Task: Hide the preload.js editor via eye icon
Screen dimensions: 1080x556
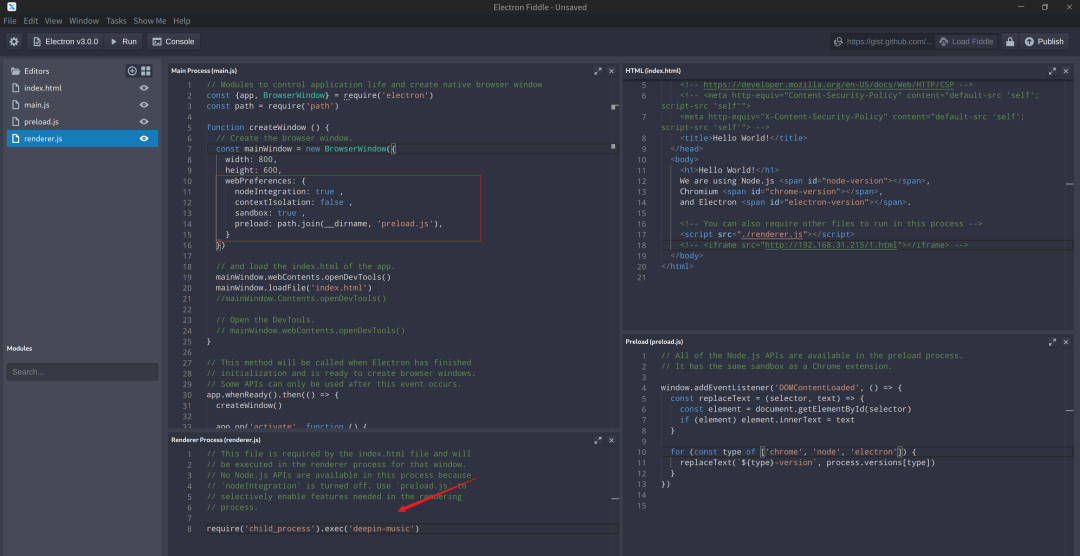Action: (x=144, y=122)
